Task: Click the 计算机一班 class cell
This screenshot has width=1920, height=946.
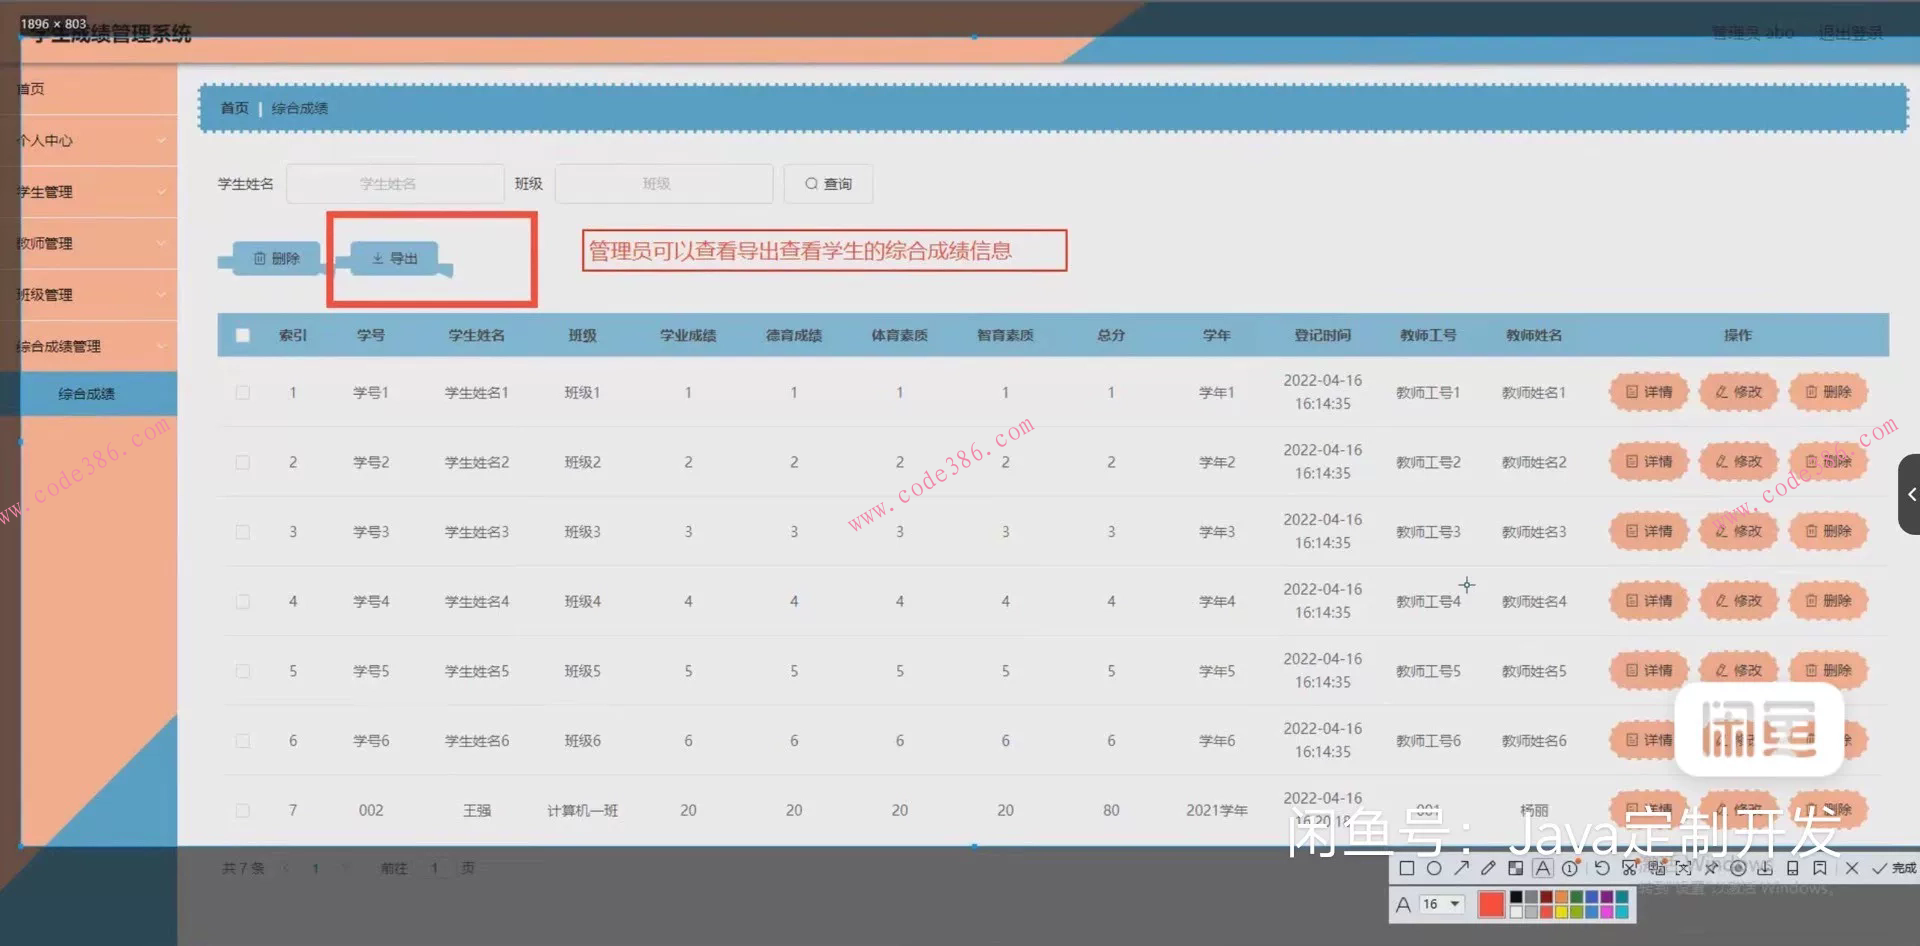Action: click(x=582, y=811)
